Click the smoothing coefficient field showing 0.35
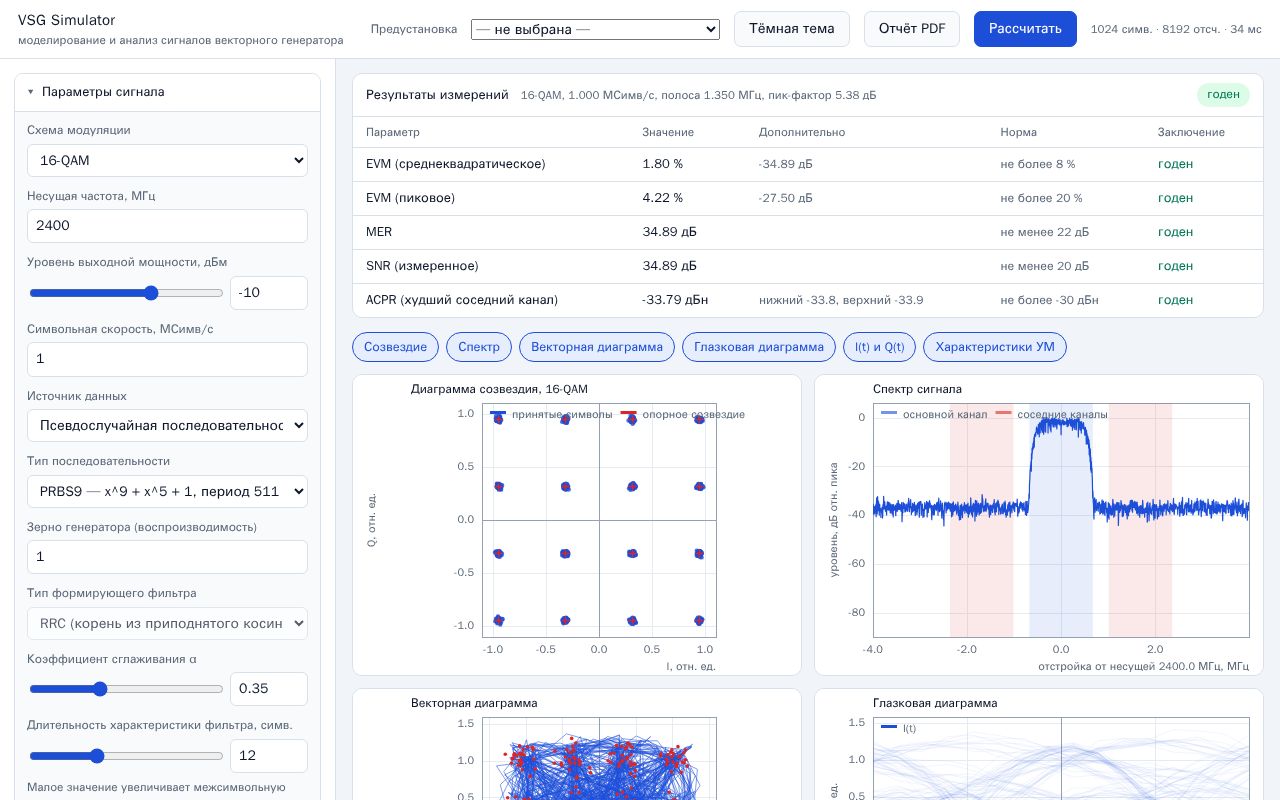The width and height of the screenshot is (1280, 800). click(x=269, y=689)
